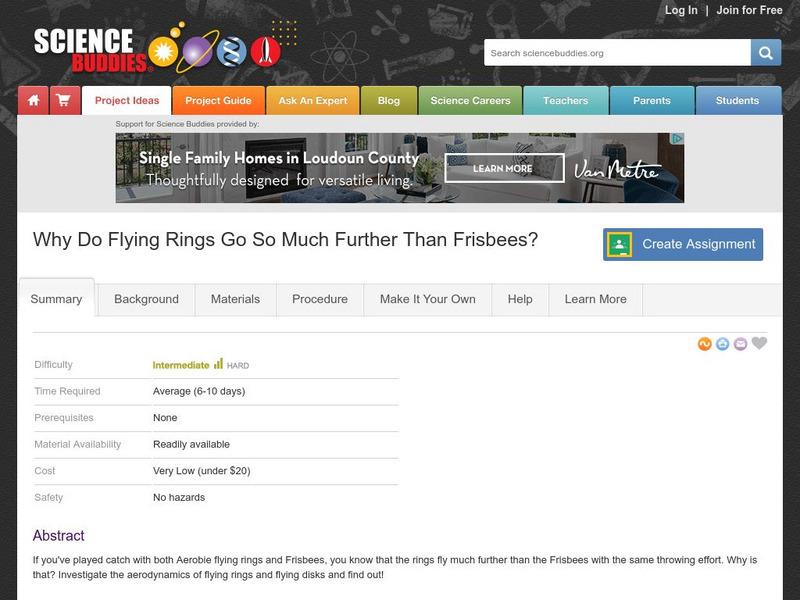Open the shopping cart icon
800x600 pixels.
(65, 101)
